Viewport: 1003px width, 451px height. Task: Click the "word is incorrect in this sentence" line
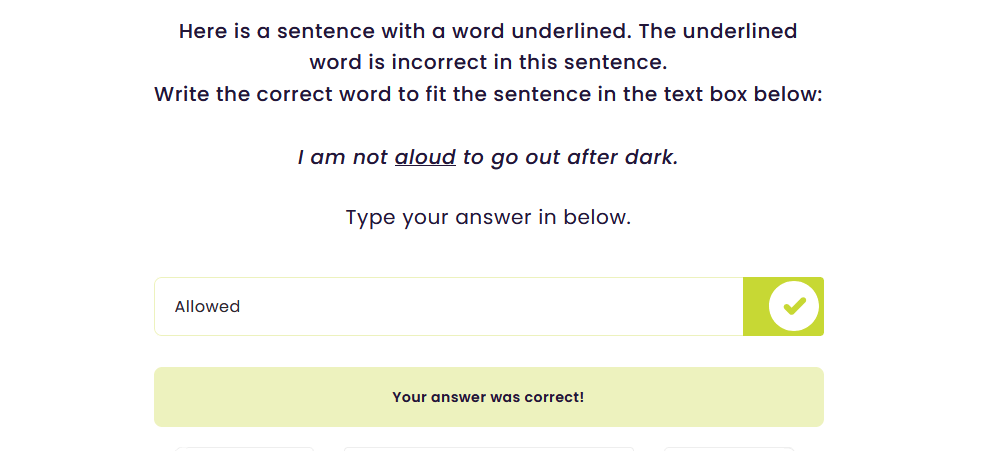coord(488,63)
